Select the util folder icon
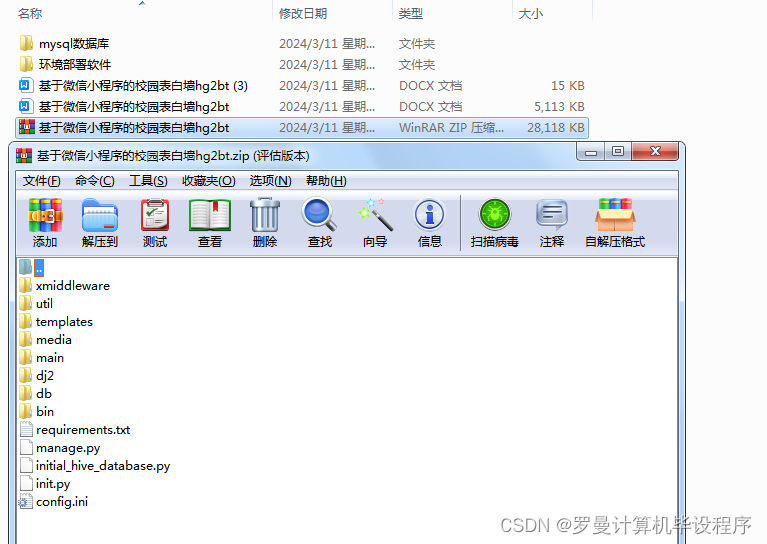Image resolution: width=767 pixels, height=544 pixels. [x=26, y=303]
